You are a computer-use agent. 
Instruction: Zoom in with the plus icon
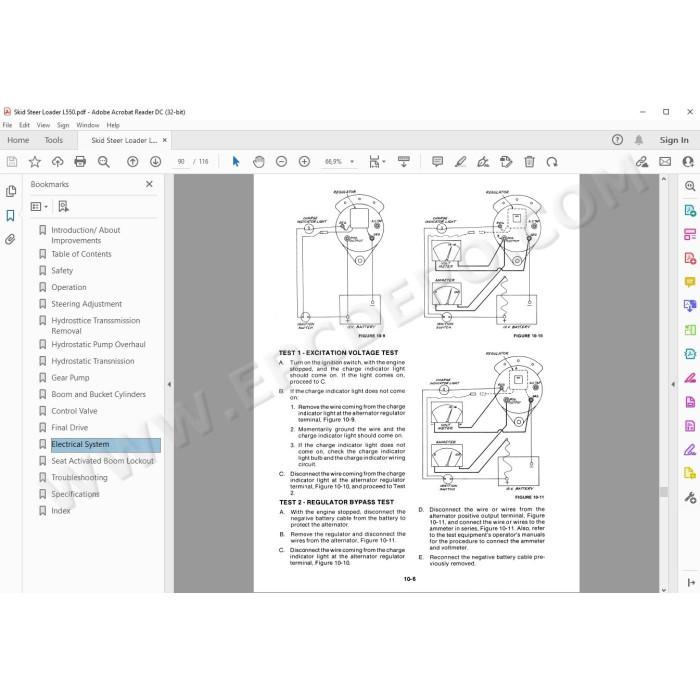pyautogui.click(x=304, y=162)
